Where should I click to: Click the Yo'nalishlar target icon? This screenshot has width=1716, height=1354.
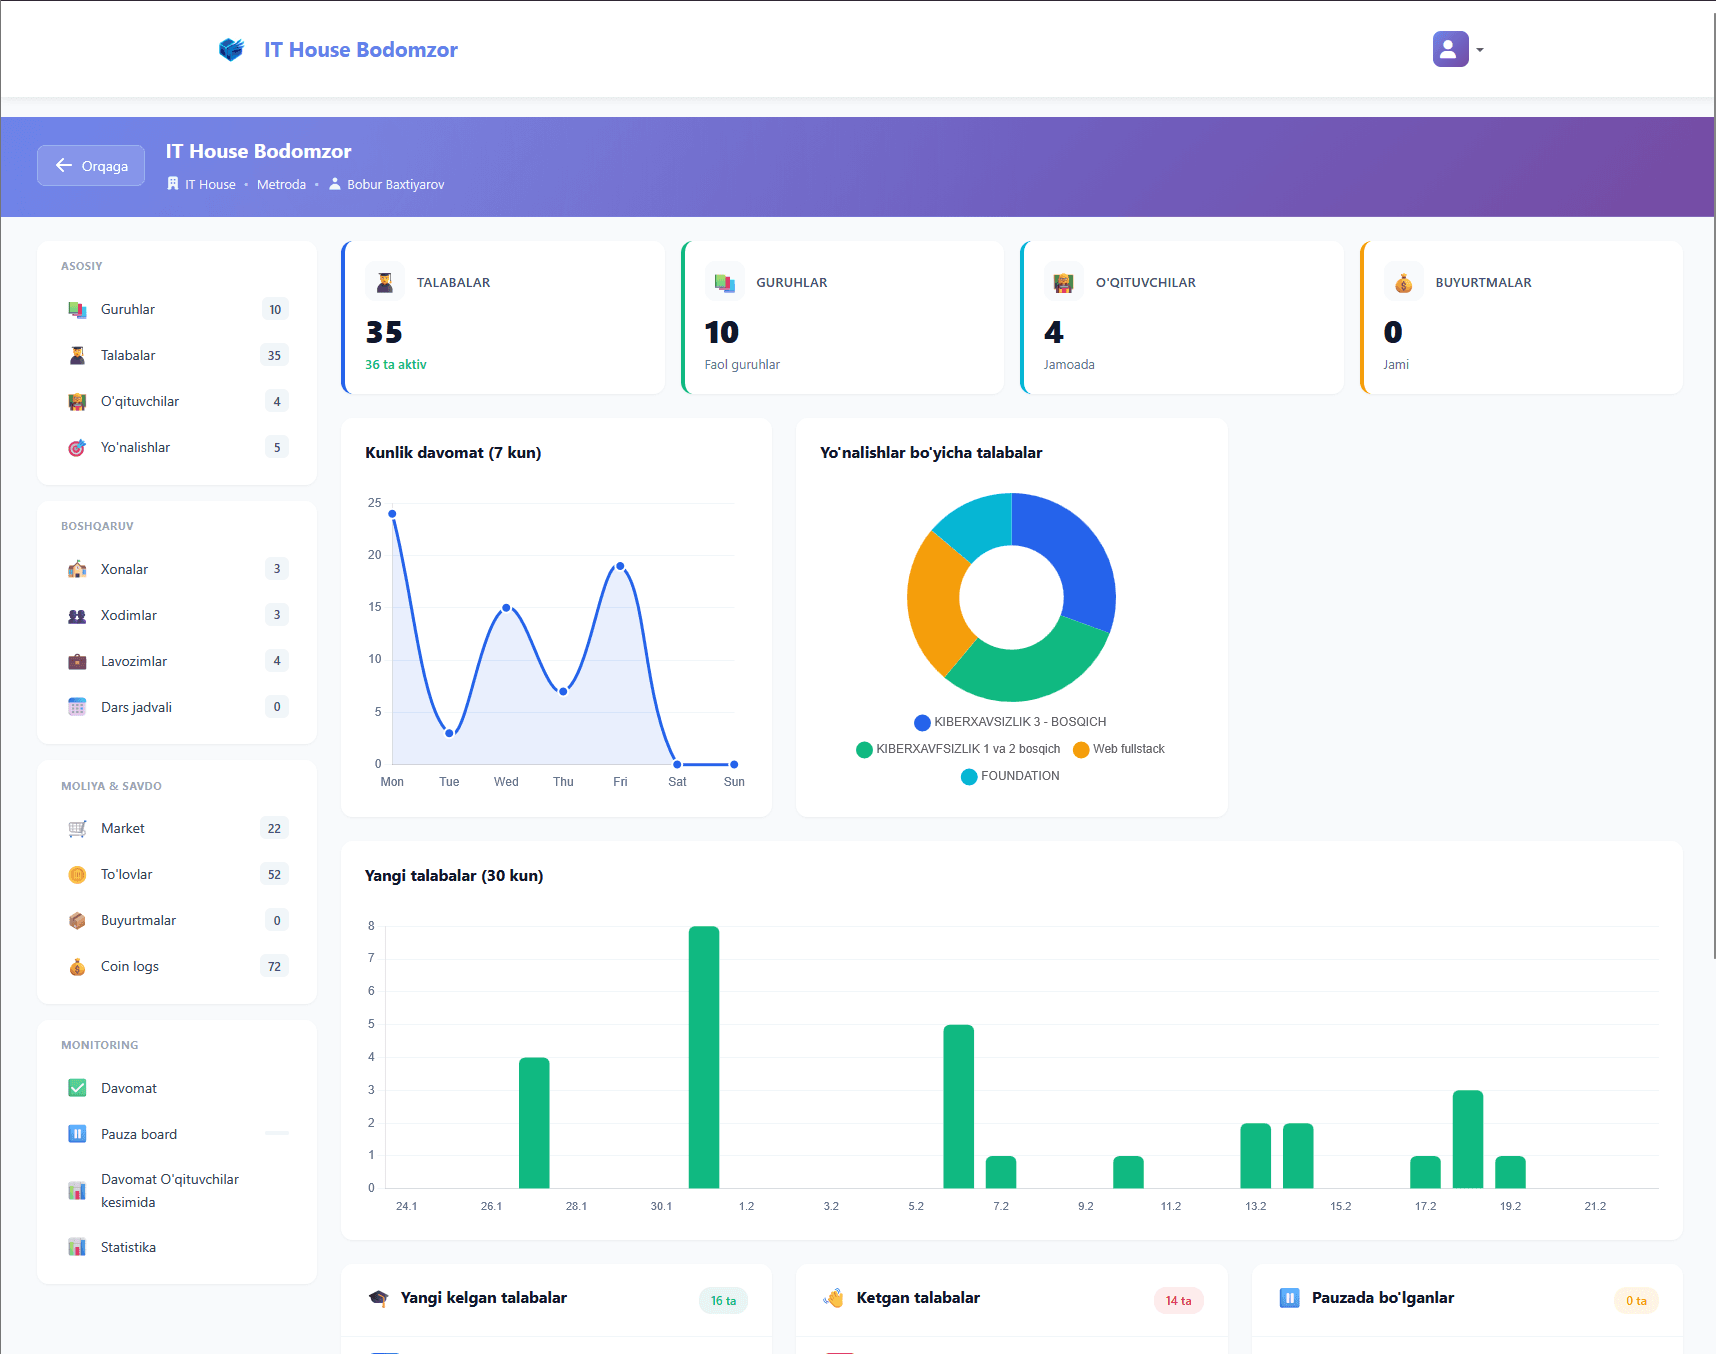tap(77, 447)
